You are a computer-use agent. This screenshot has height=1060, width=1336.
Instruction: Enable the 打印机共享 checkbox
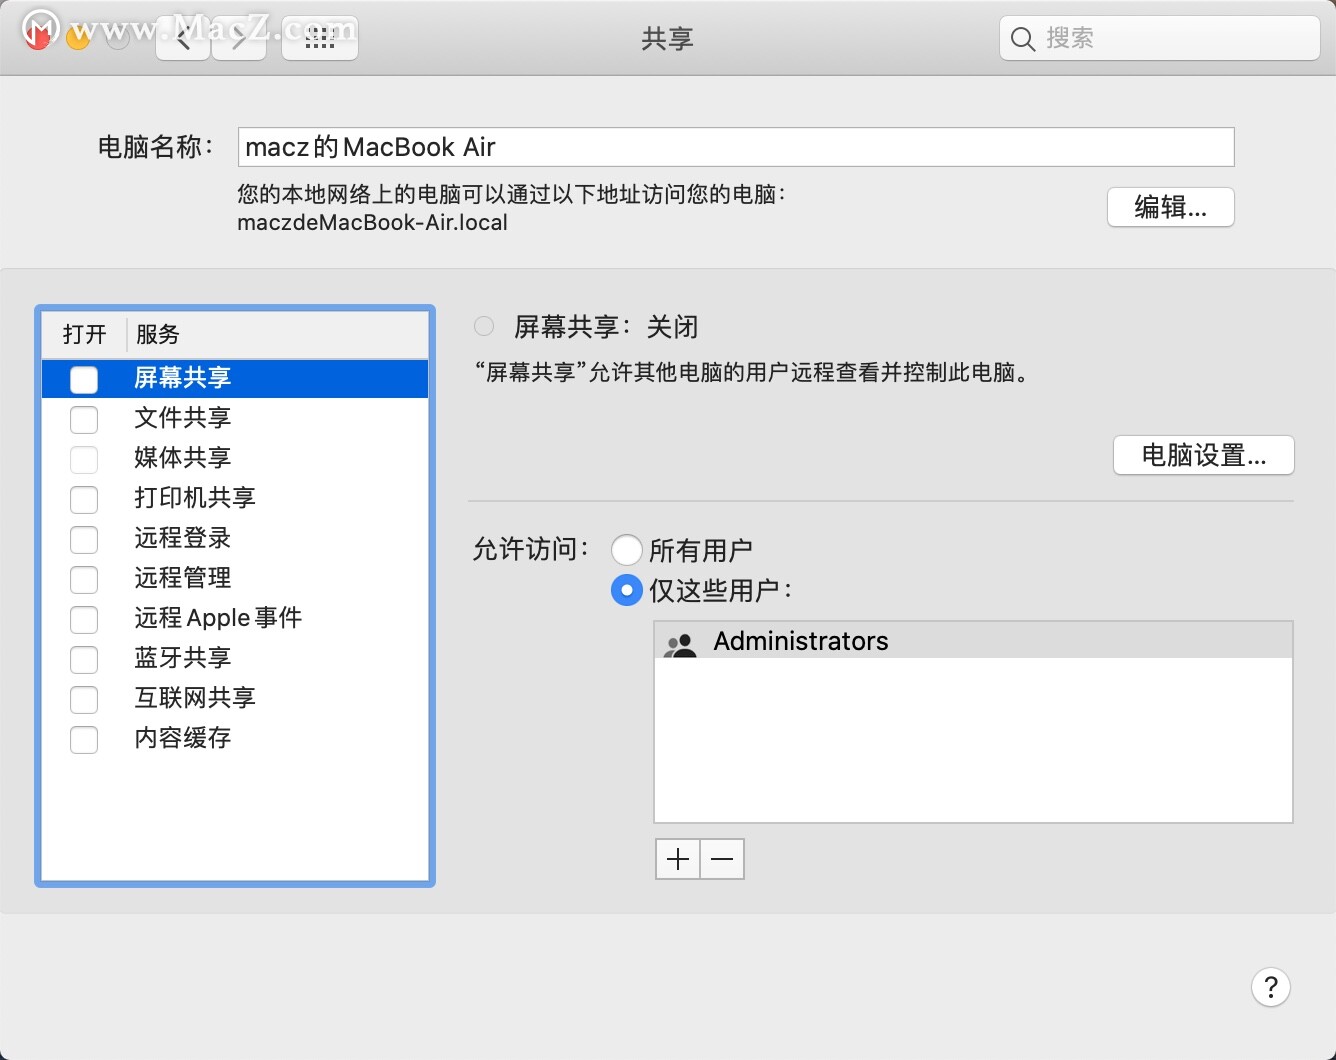tap(84, 499)
